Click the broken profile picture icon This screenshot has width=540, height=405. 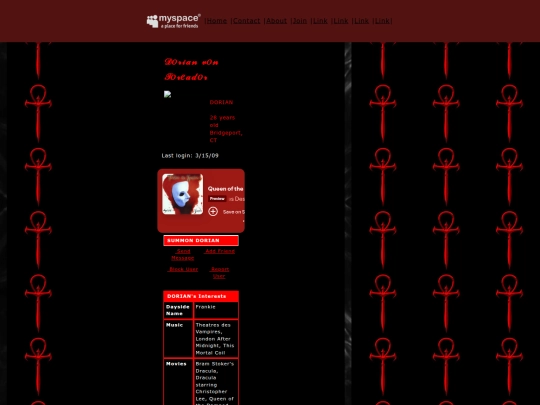pyautogui.click(x=167, y=94)
